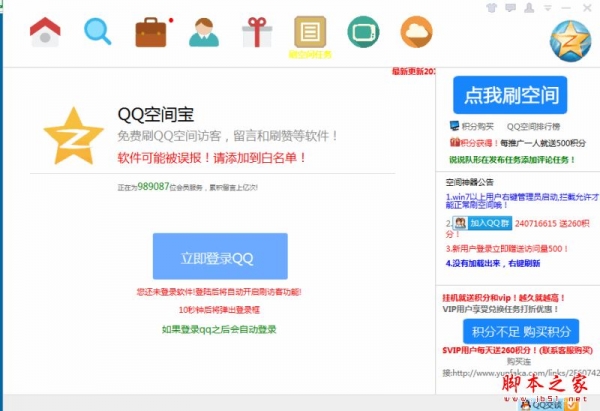The width and height of the screenshot is (600, 411).
Task: Click the 10秒钟后将弹出登录框 red text
Action: [x=219, y=310]
